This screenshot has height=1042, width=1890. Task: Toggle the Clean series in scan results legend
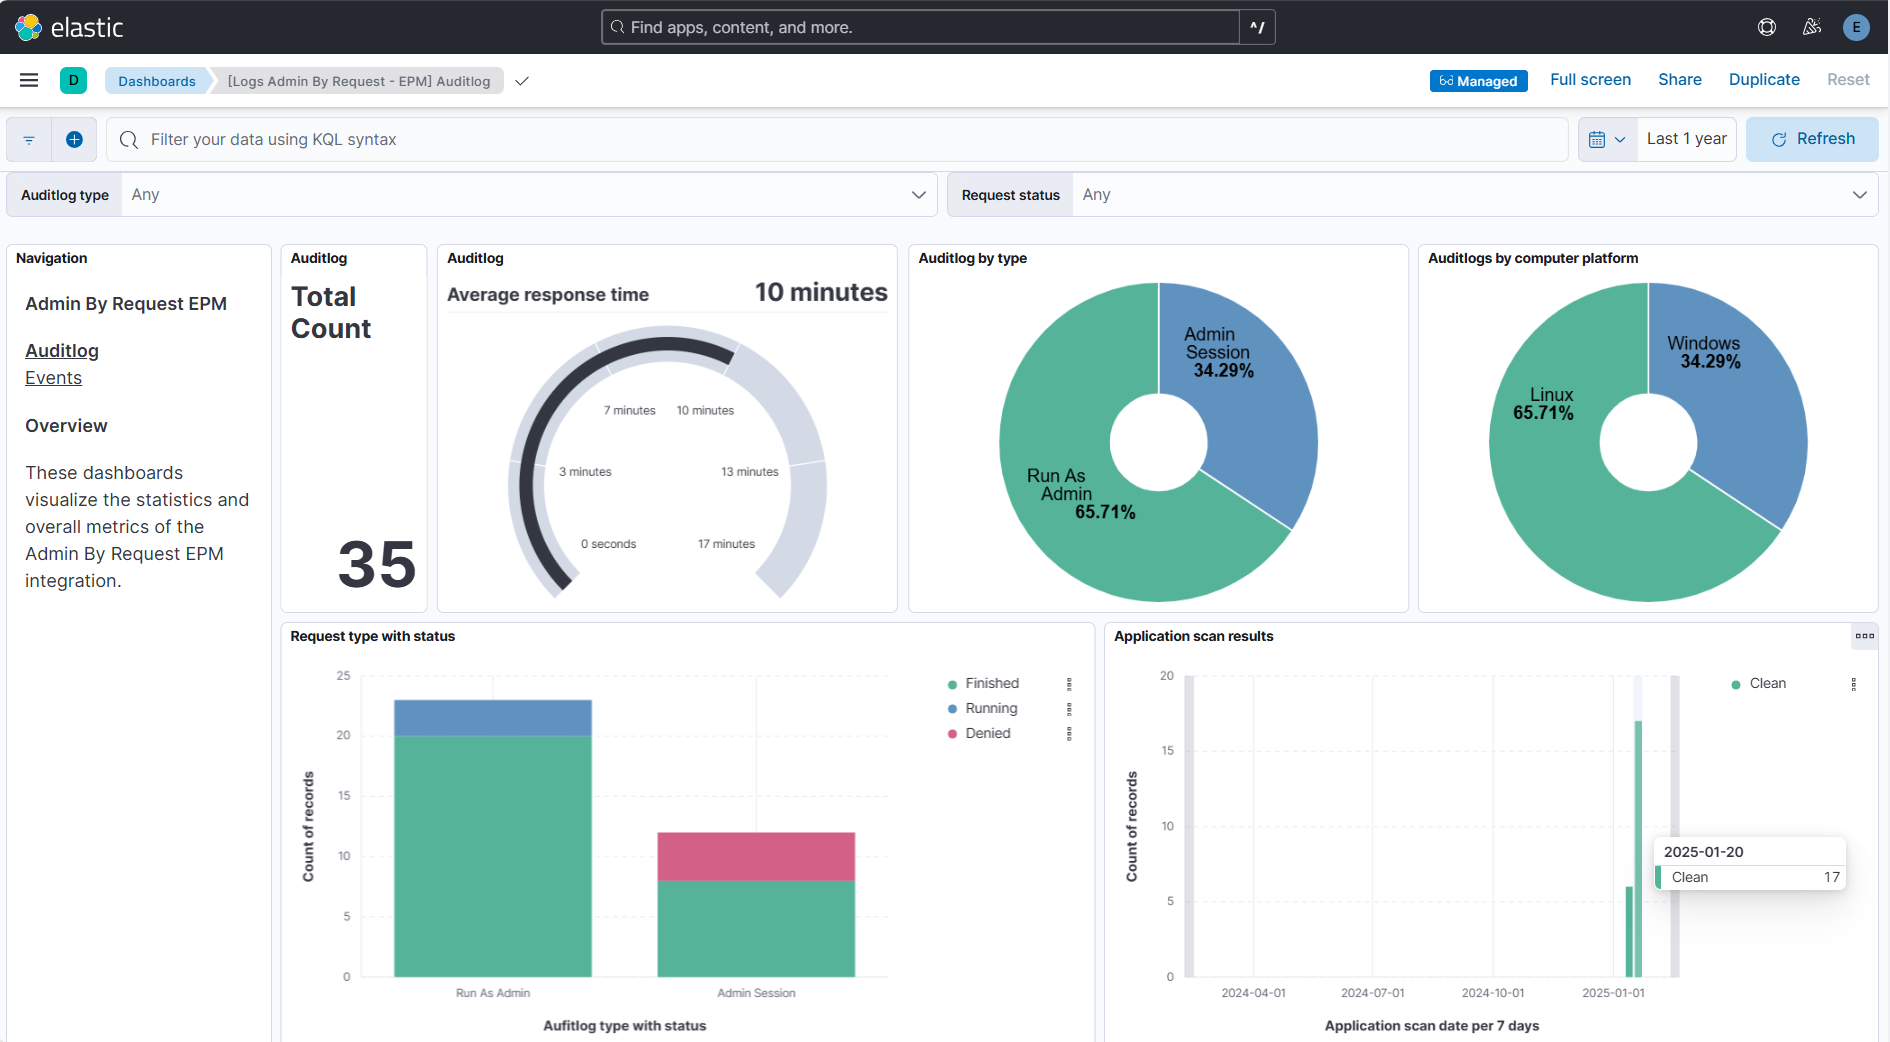click(x=1767, y=683)
